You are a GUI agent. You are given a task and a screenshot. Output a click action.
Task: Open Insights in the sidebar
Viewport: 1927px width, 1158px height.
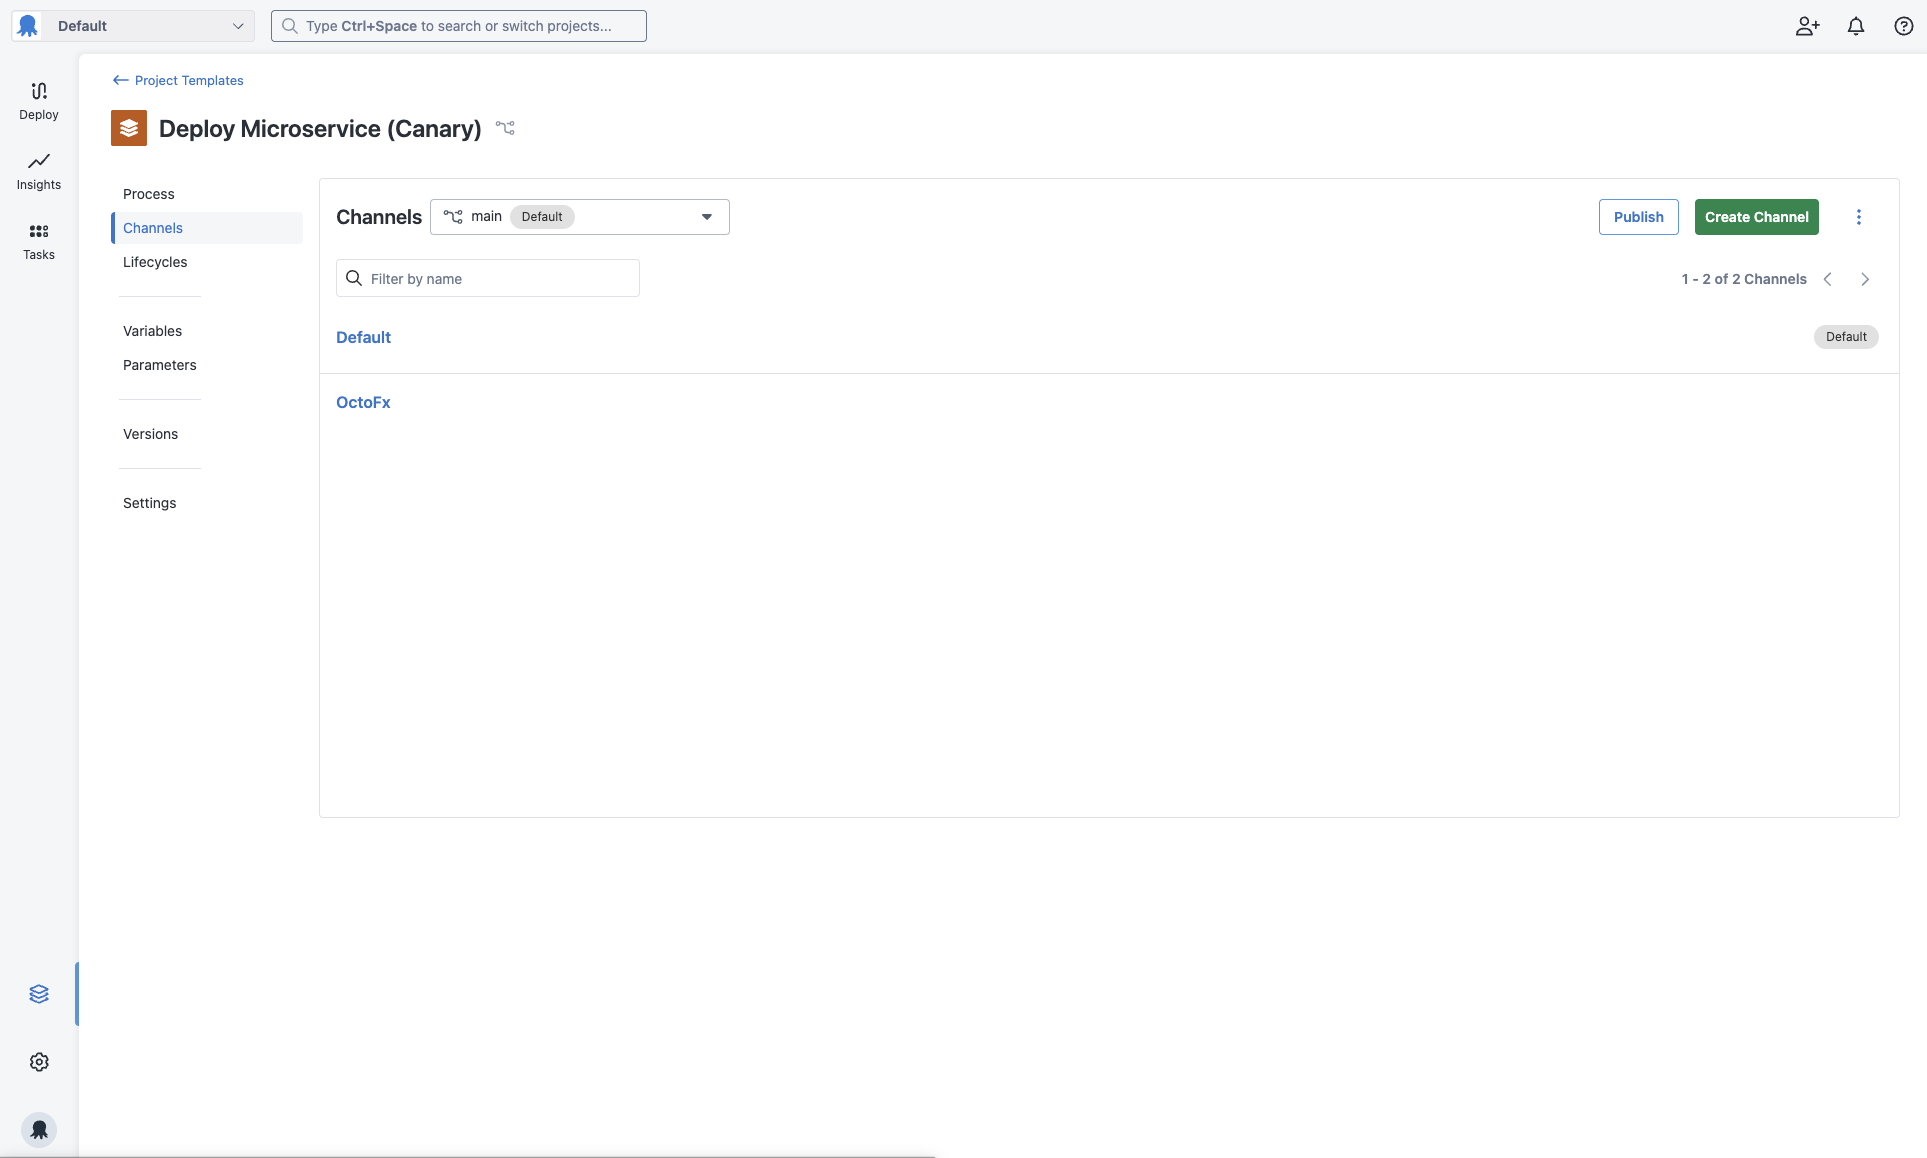39,172
